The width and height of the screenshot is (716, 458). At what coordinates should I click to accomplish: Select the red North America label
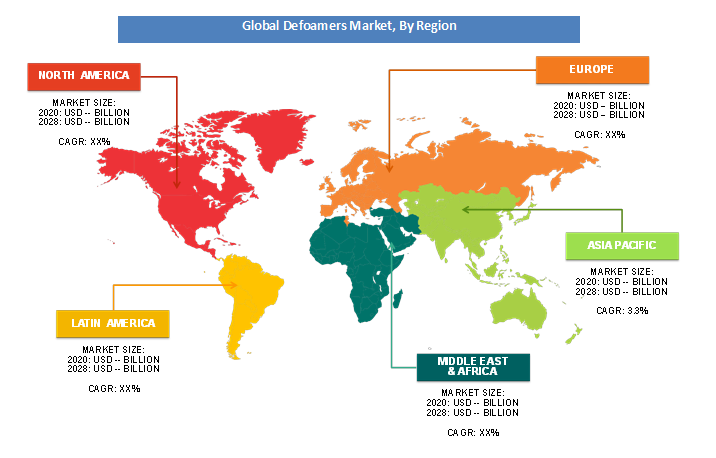pyautogui.click(x=84, y=75)
